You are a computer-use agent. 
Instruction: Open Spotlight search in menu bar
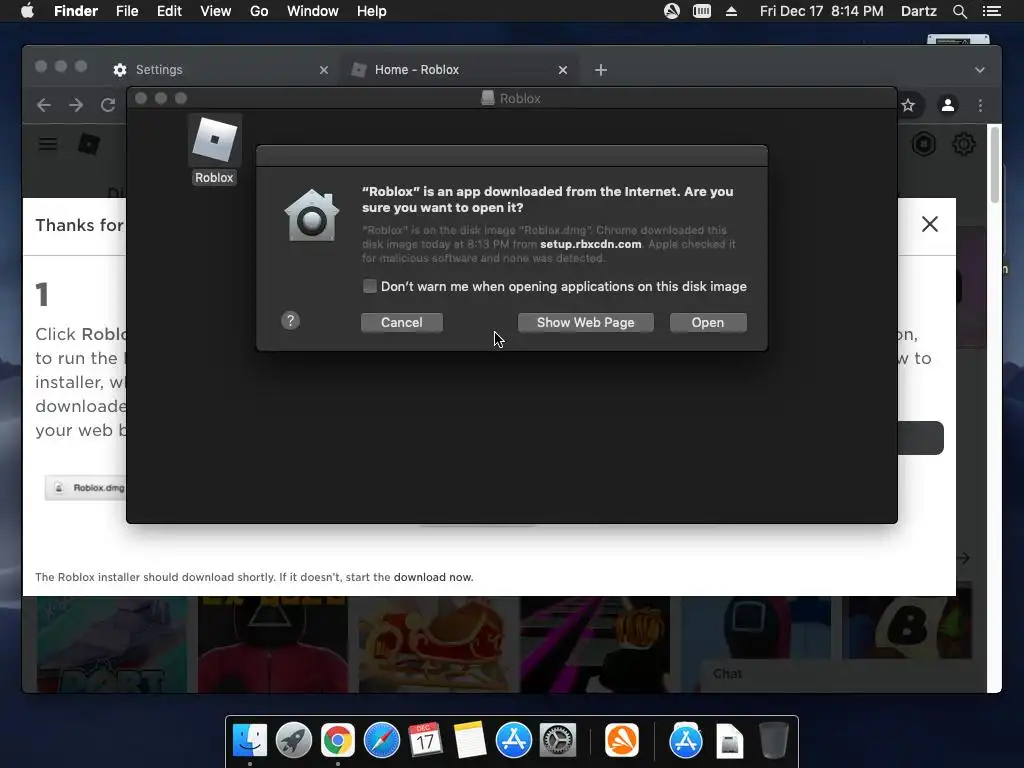click(960, 11)
